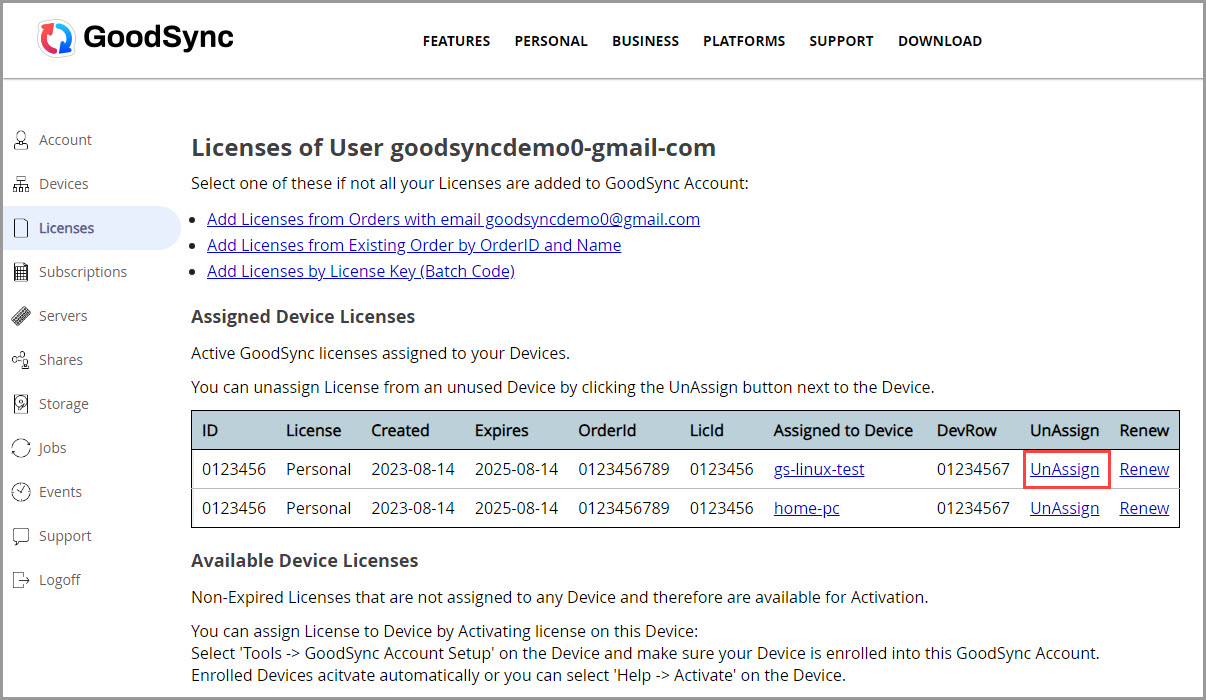Screen dimensions: 1206x700
Task: Renew the home-pc device license
Action: pos(1144,507)
